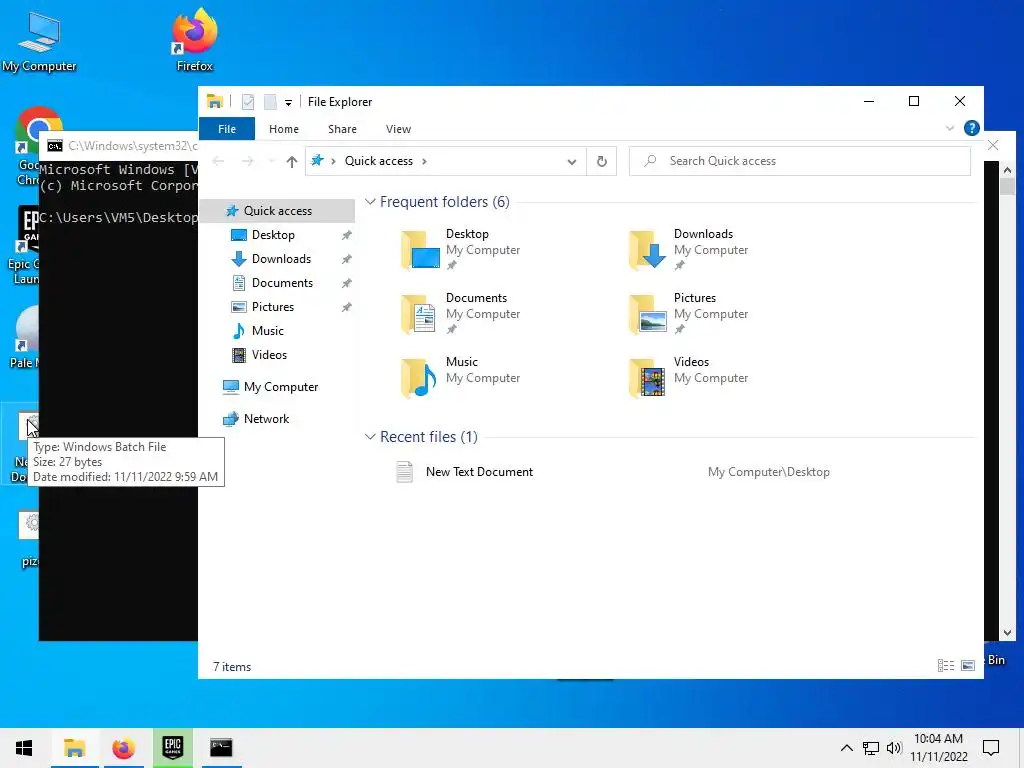Click the Search Quick access field

pyautogui.click(x=799, y=161)
